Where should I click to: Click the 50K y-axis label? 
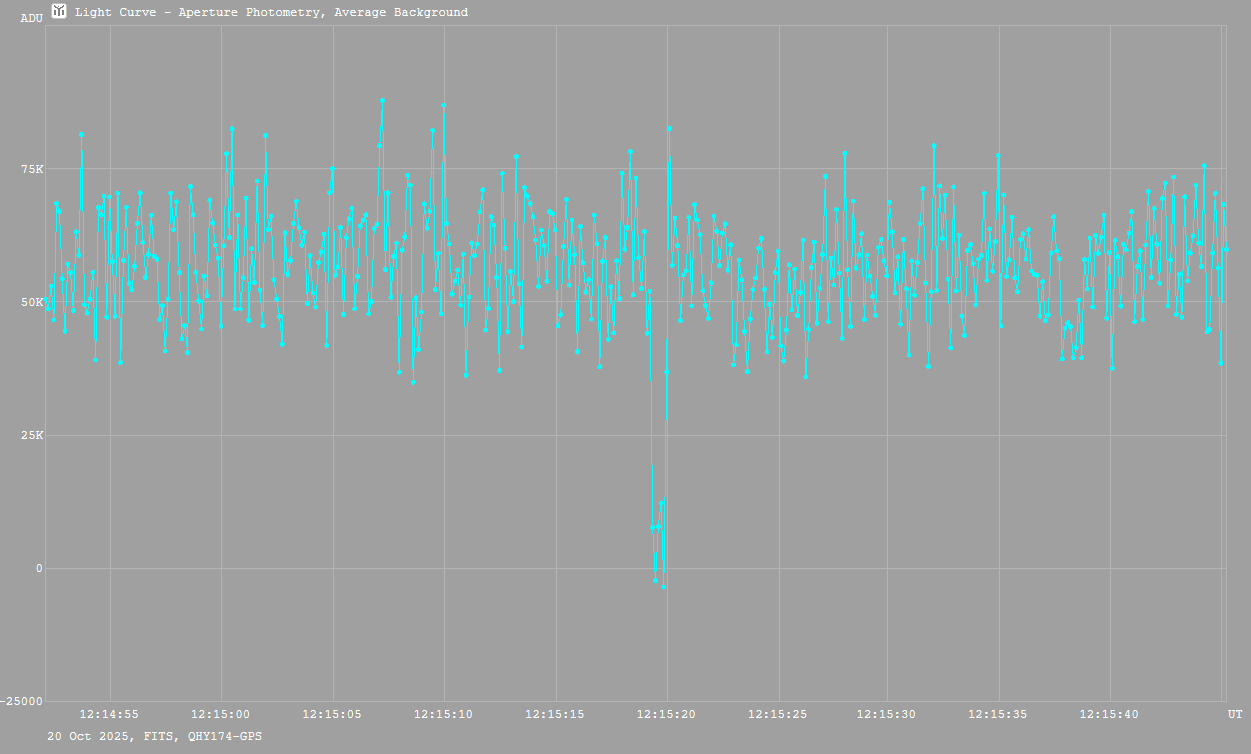[x=32, y=302]
